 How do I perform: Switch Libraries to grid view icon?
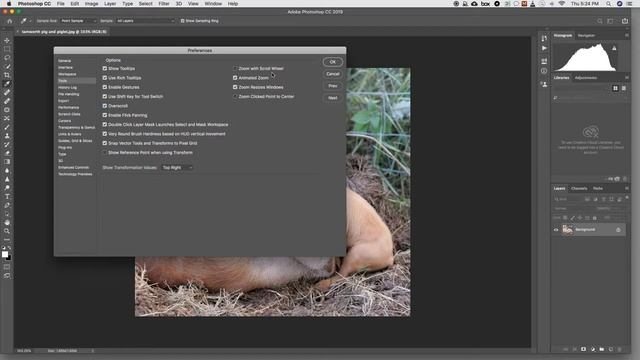tap(616, 88)
